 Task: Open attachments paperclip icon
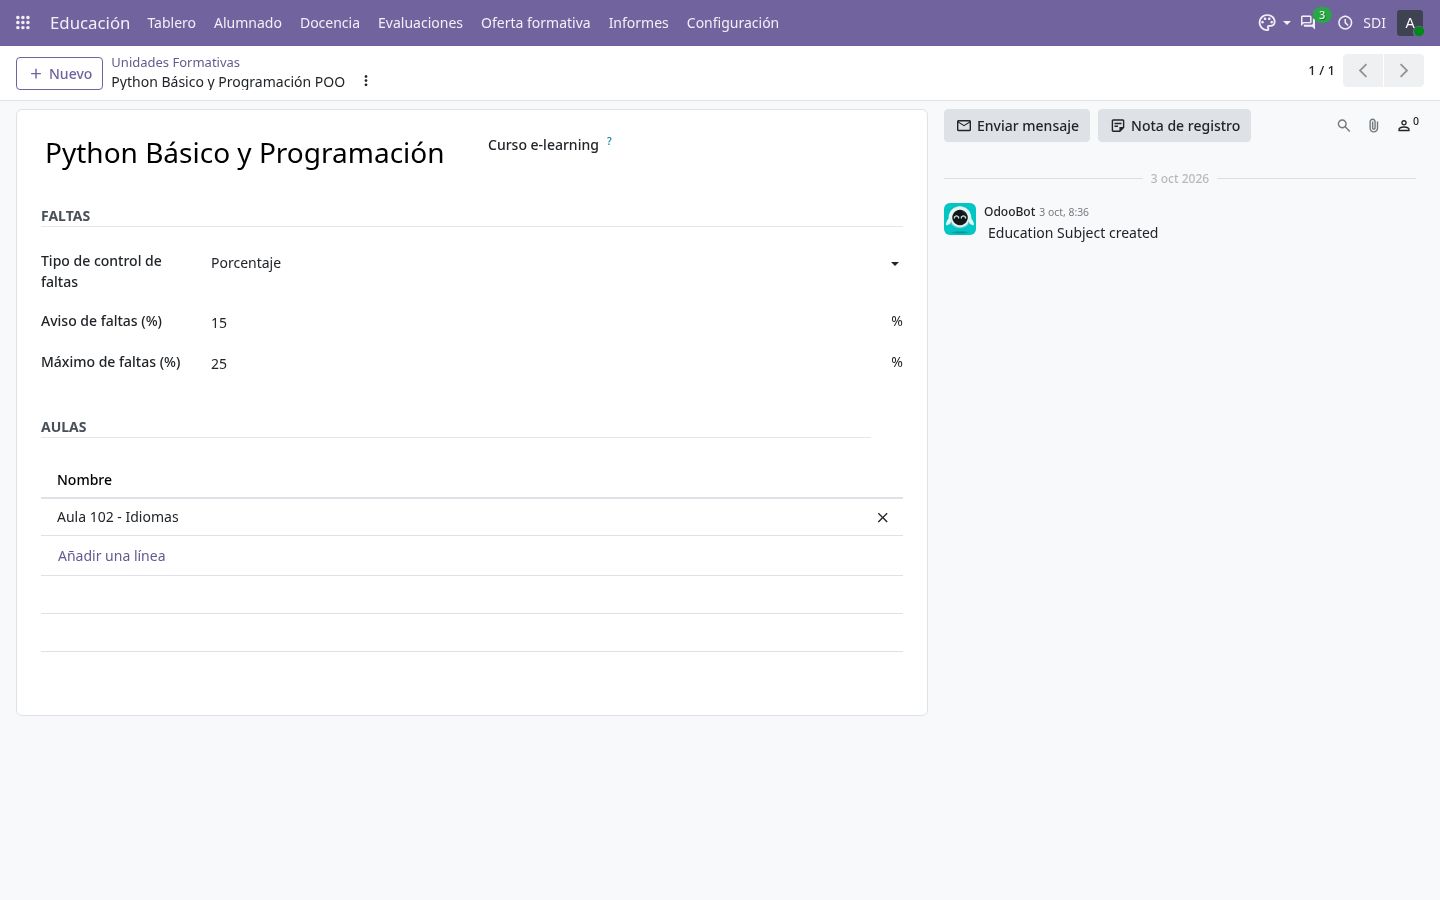coord(1374,126)
